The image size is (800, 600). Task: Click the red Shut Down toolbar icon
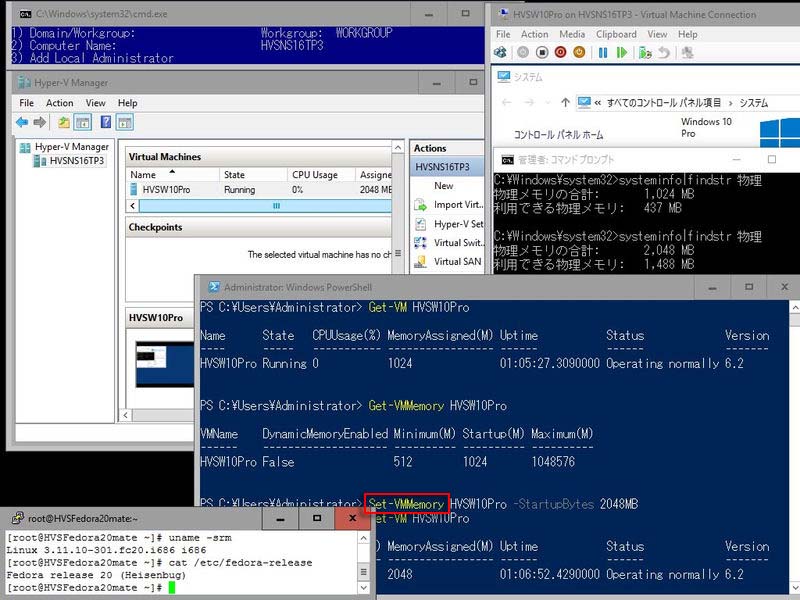click(x=560, y=53)
